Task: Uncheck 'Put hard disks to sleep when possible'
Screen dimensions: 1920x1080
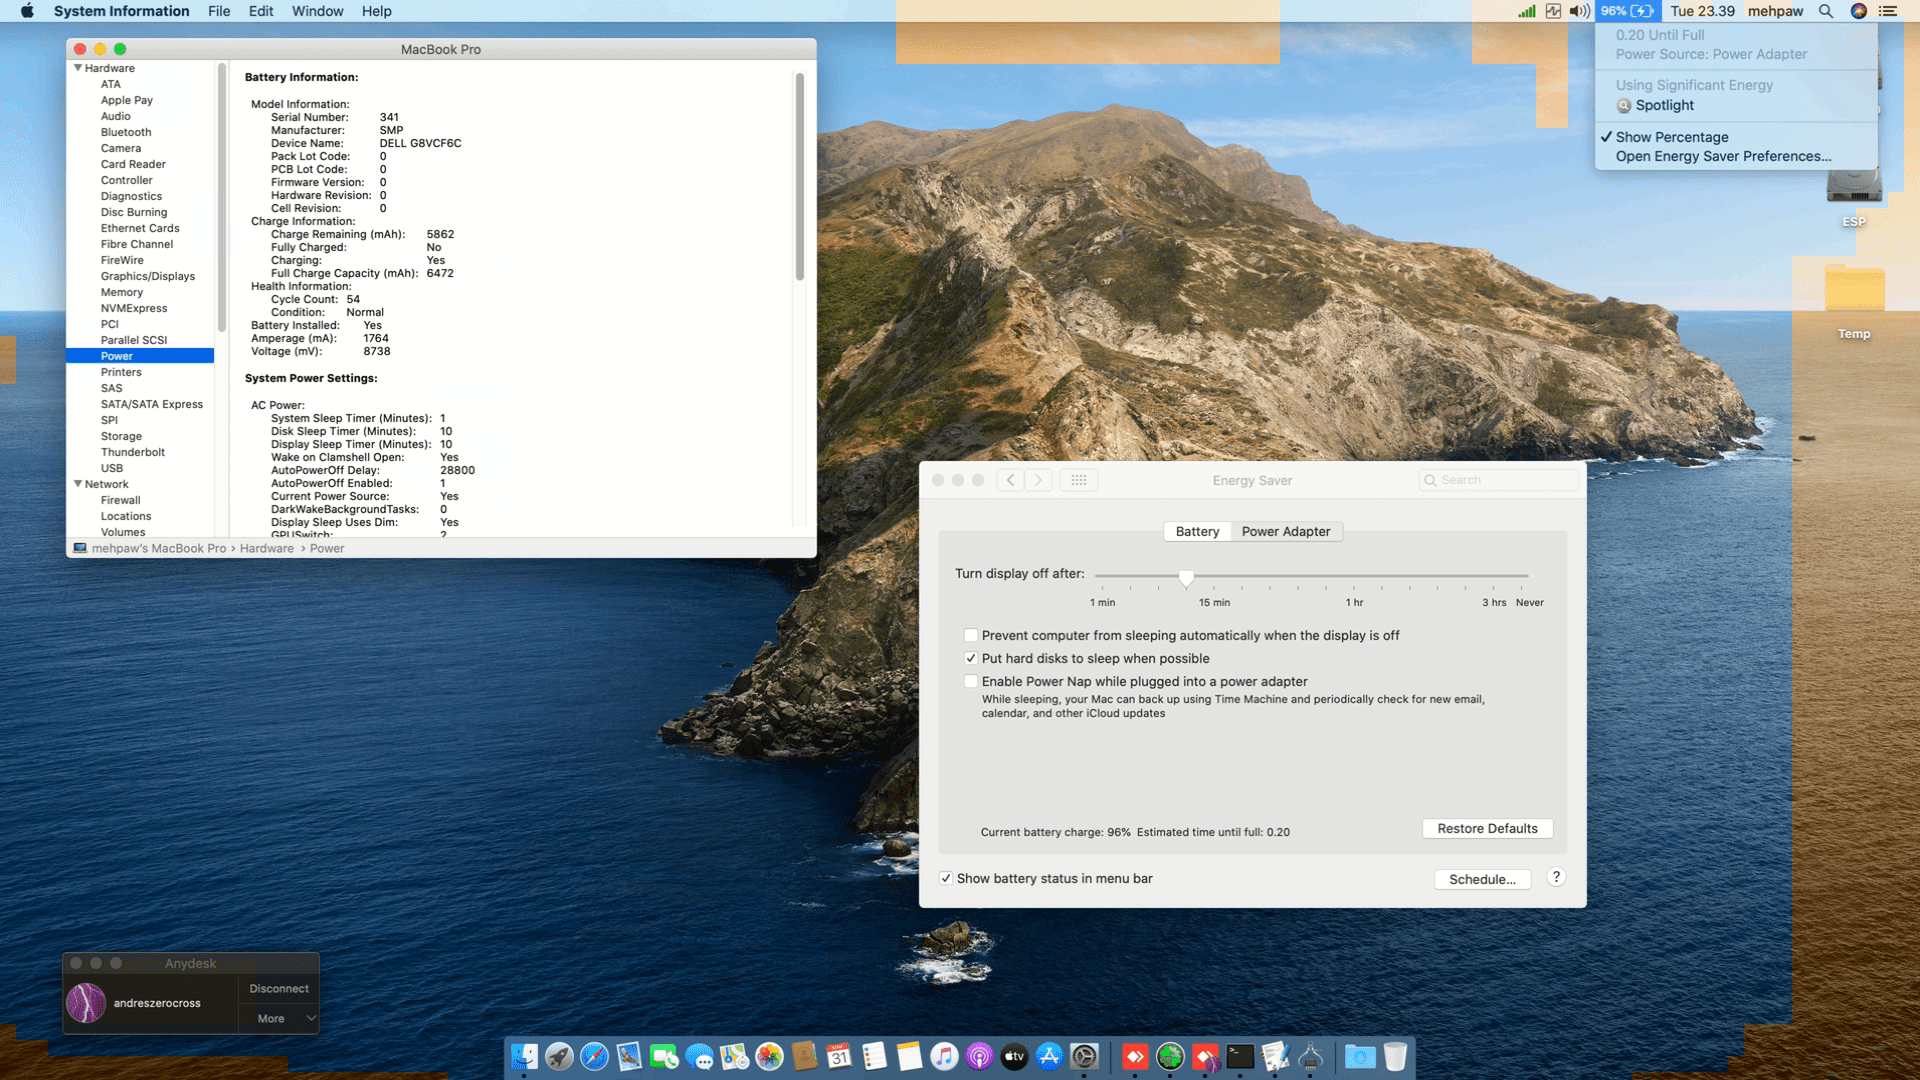Action: click(970, 658)
